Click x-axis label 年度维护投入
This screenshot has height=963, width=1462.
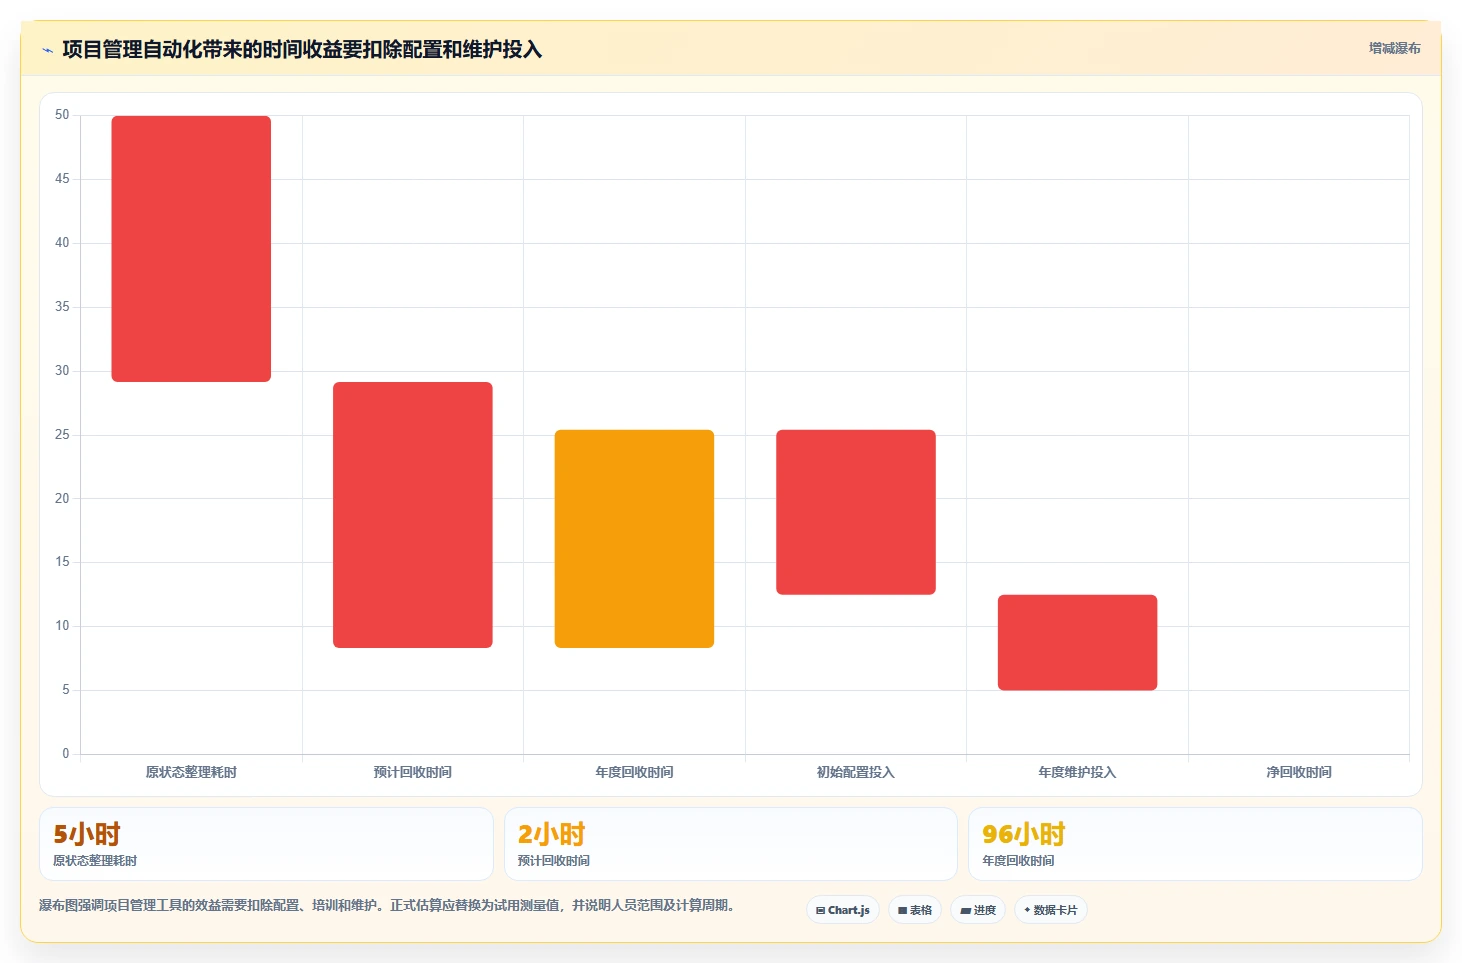[1077, 772]
